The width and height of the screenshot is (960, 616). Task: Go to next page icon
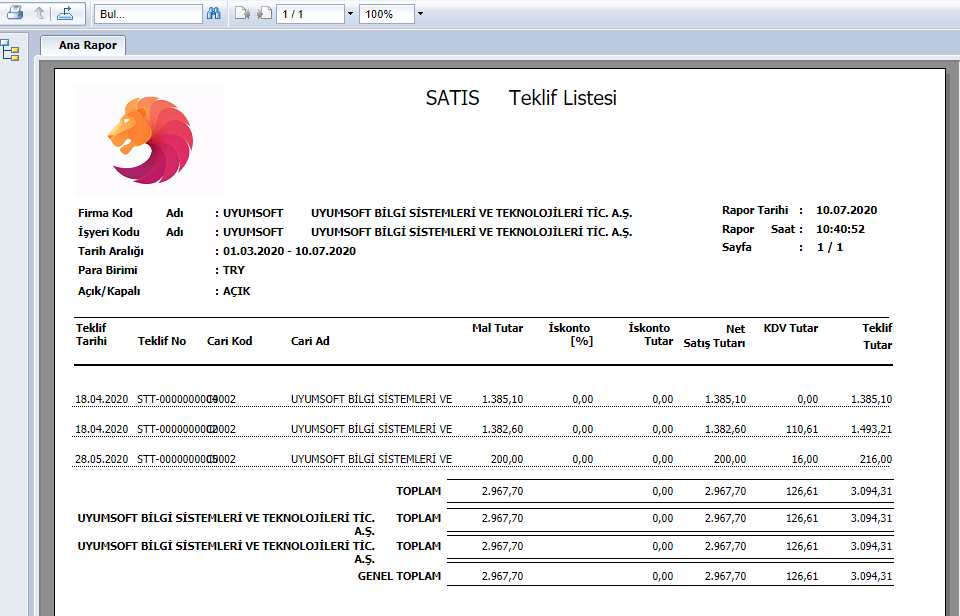point(265,14)
